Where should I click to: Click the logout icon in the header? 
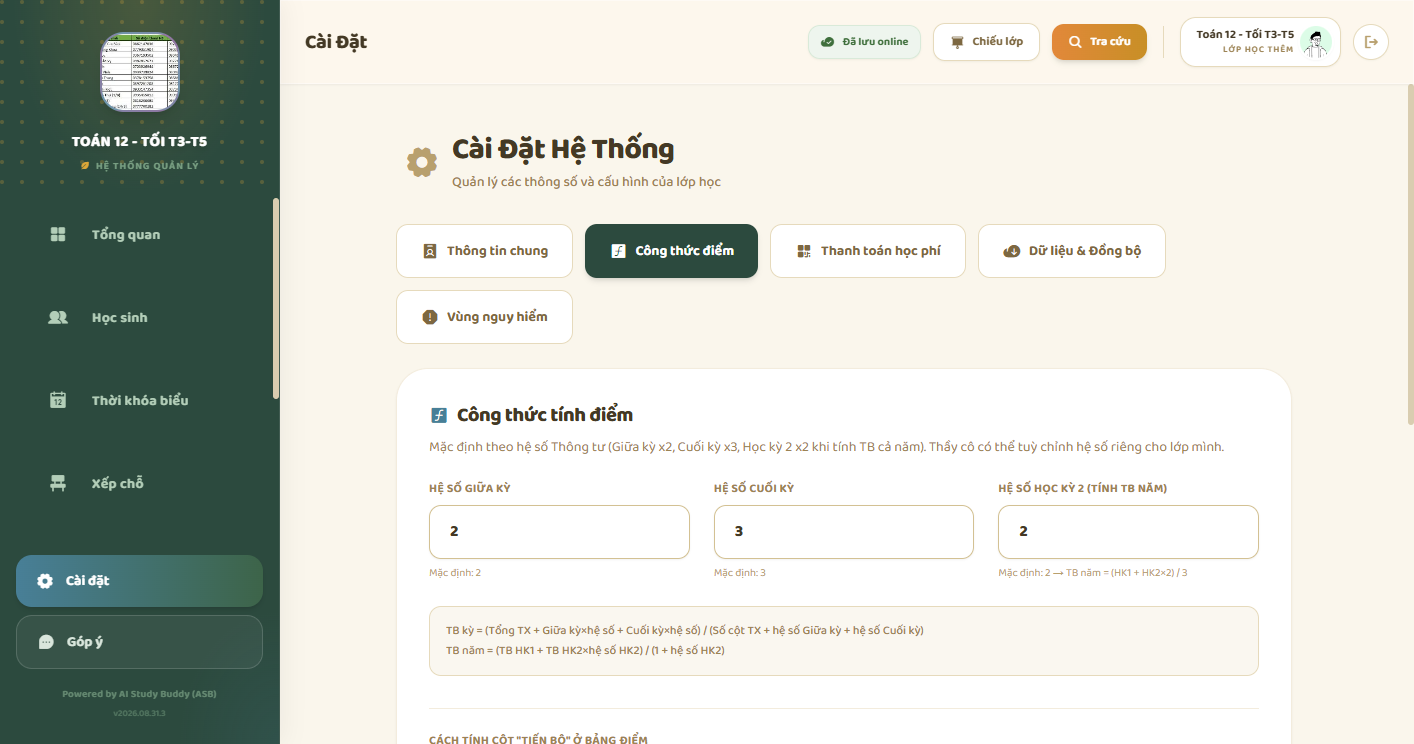[1371, 42]
